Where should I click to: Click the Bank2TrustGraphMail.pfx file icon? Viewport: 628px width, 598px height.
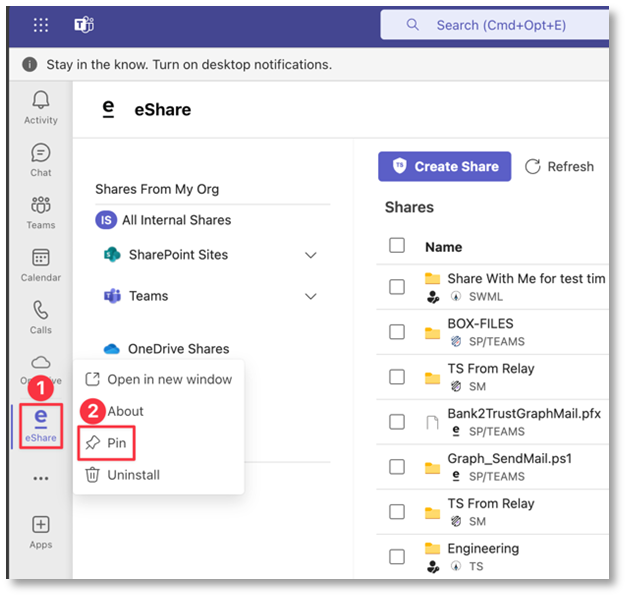[433, 422]
